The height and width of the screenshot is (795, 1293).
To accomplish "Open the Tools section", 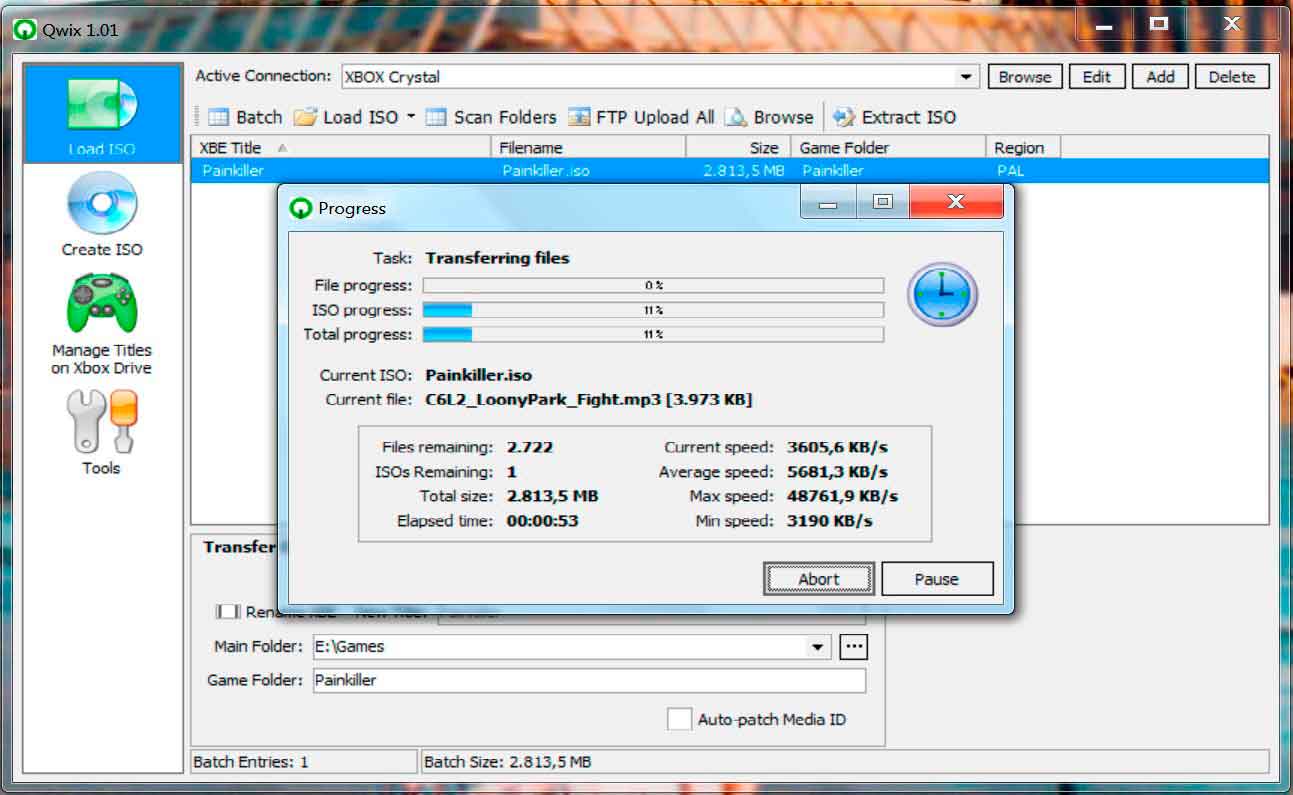I will (102, 433).
